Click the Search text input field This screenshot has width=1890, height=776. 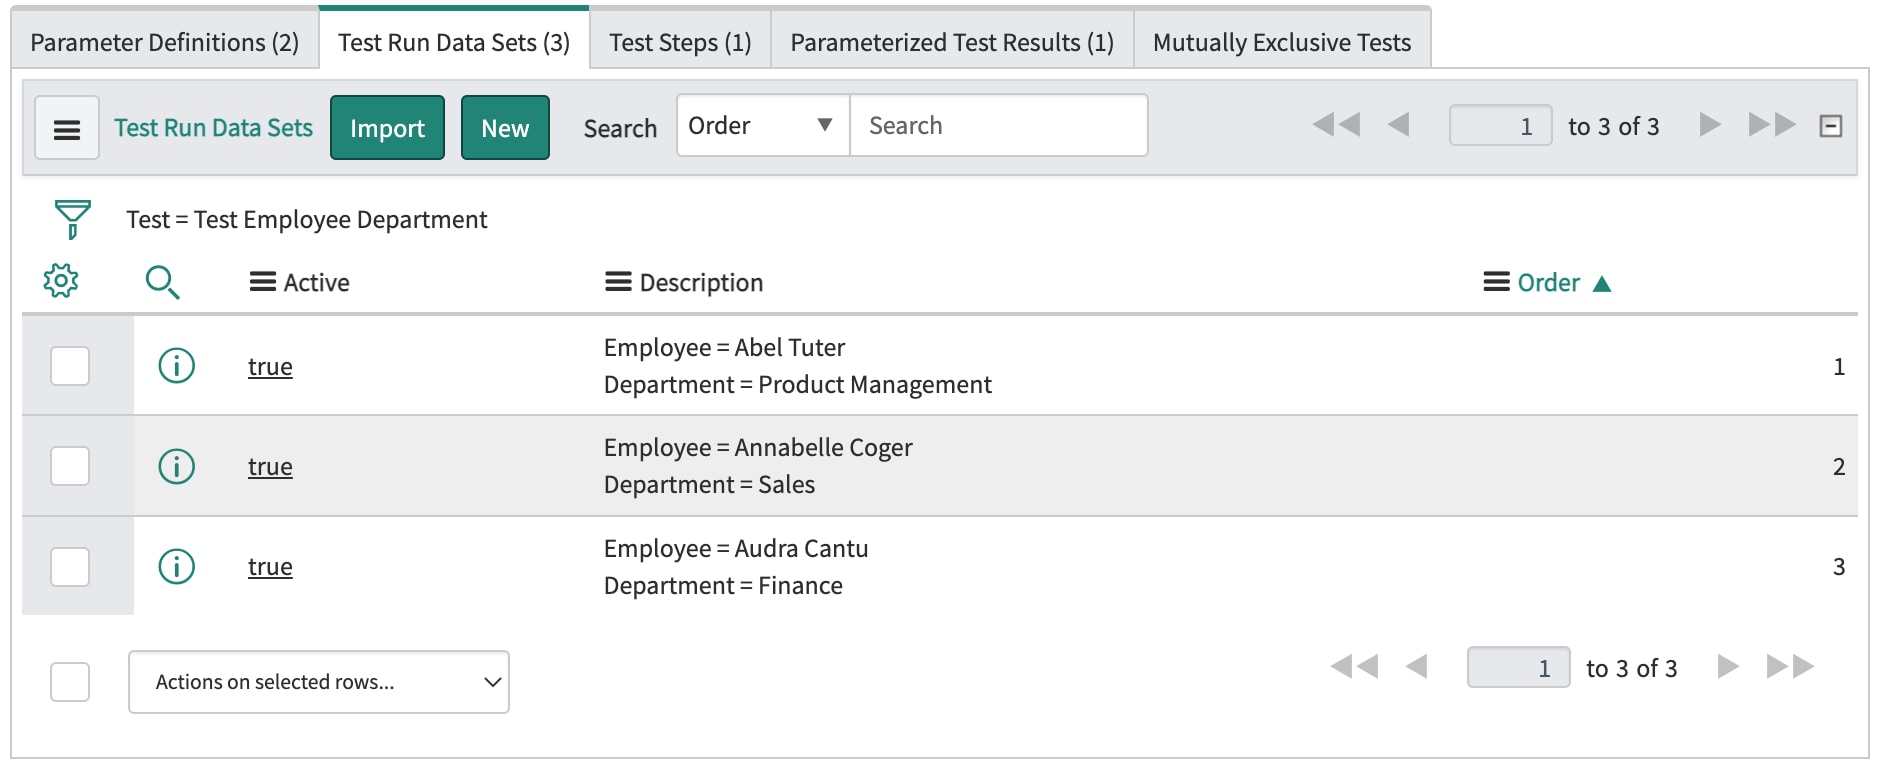[x=998, y=126]
